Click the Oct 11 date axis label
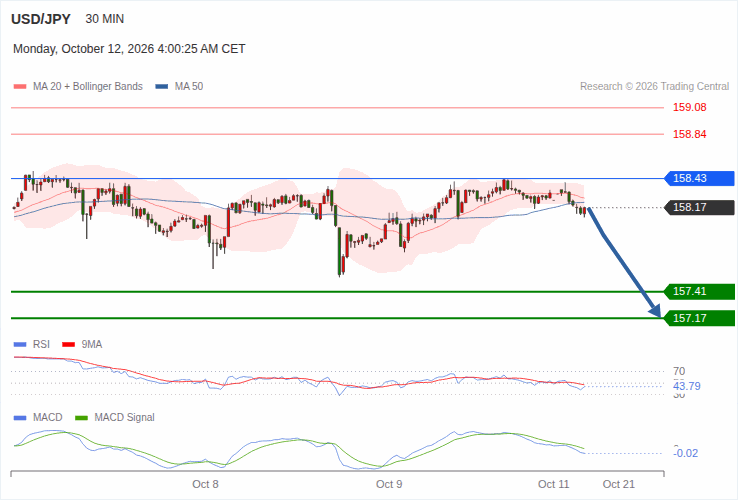This screenshot has height=500, width=738. pyautogui.click(x=554, y=484)
